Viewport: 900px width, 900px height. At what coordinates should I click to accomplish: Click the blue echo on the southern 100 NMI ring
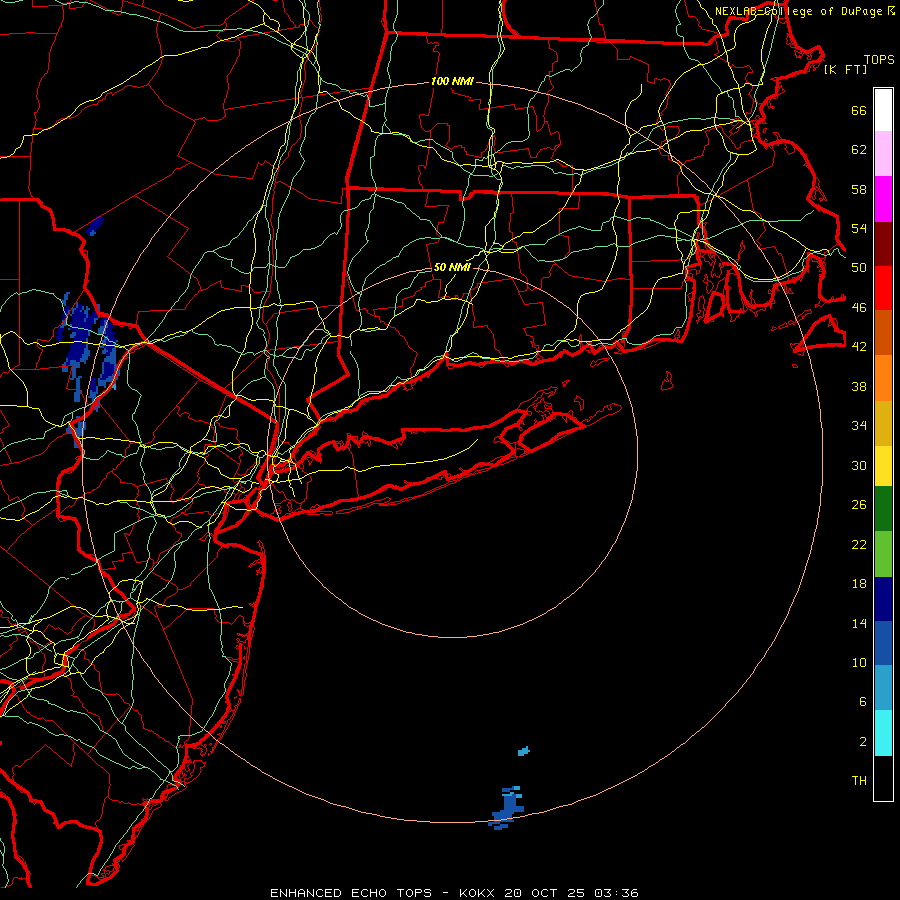click(x=506, y=808)
